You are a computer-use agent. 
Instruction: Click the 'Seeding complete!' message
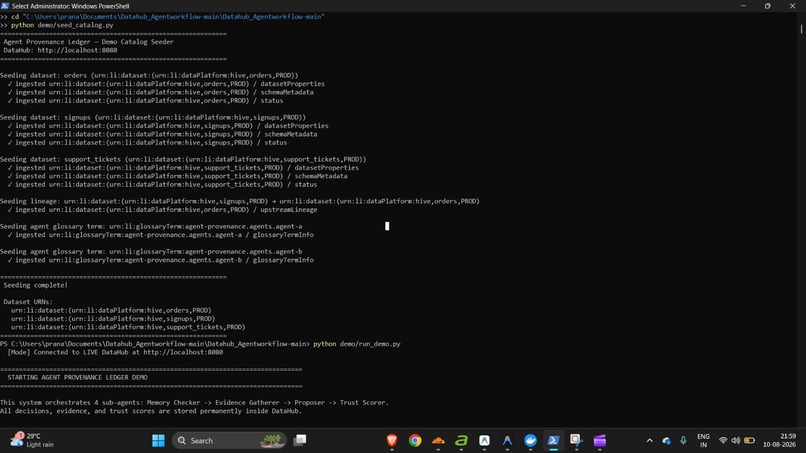(35, 285)
